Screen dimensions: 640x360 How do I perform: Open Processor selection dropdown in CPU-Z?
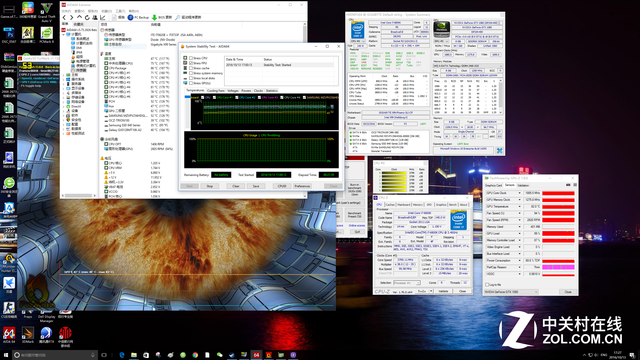coord(407,282)
